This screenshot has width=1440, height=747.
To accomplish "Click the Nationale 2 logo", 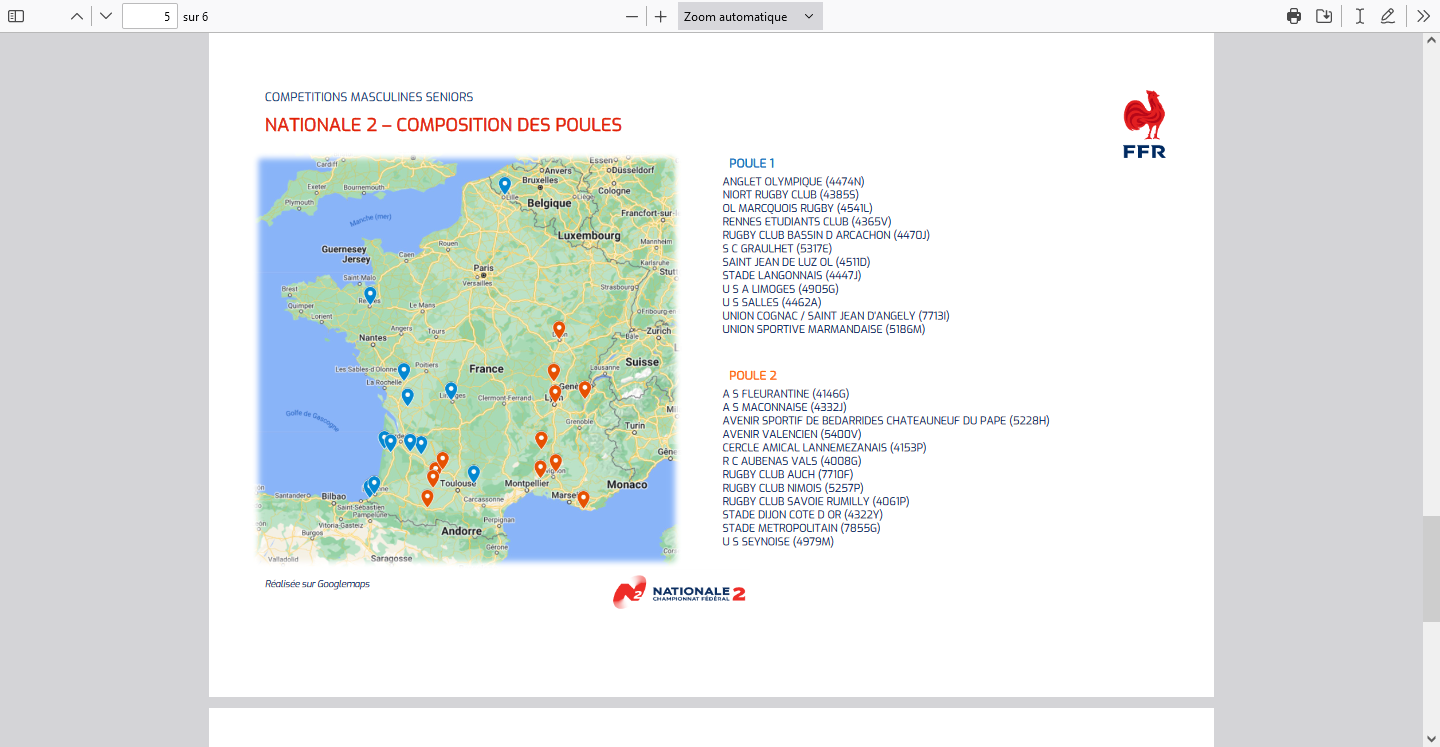I will coord(679,592).
